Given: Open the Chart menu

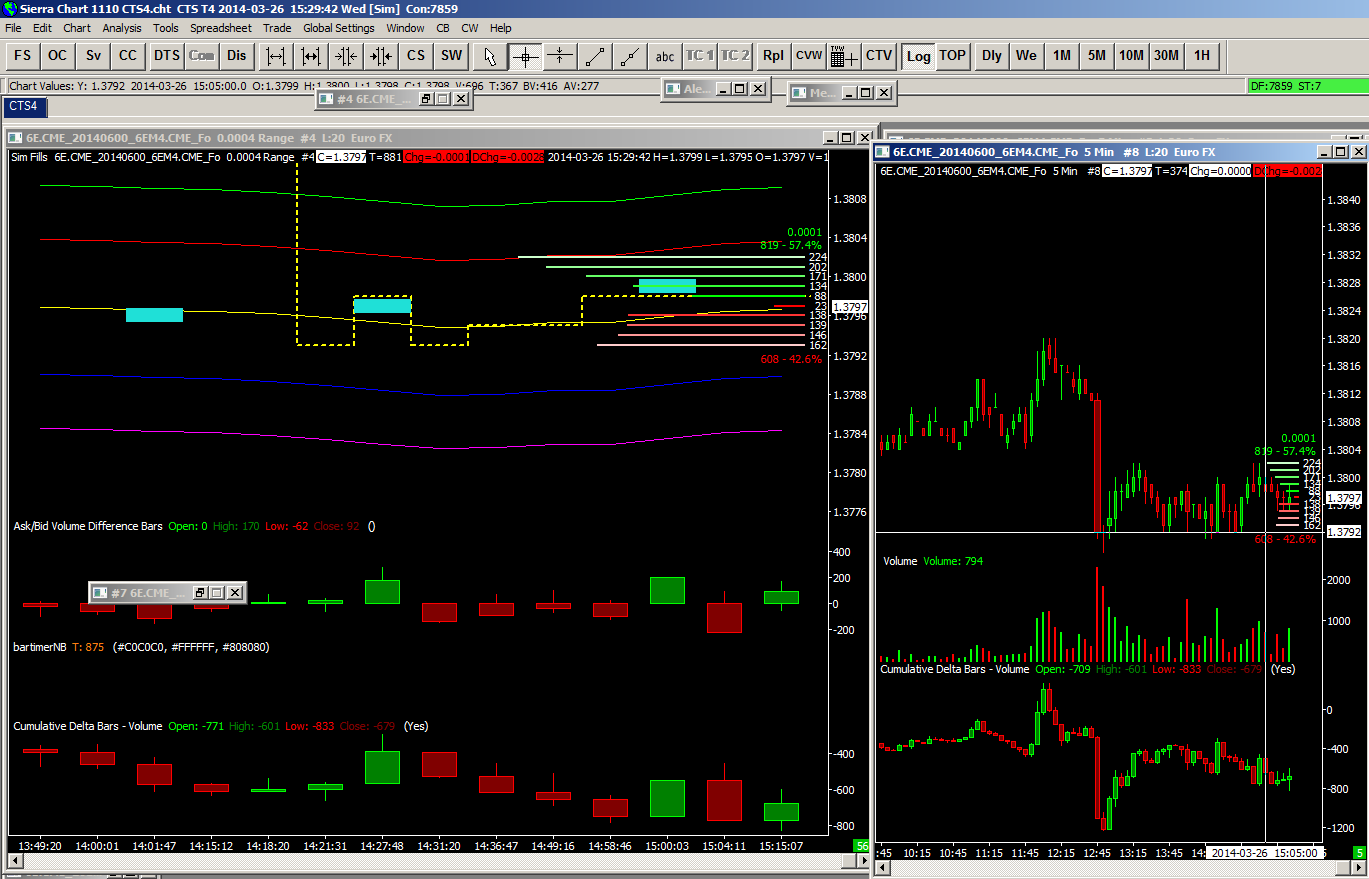Looking at the screenshot, I should click(77, 28).
